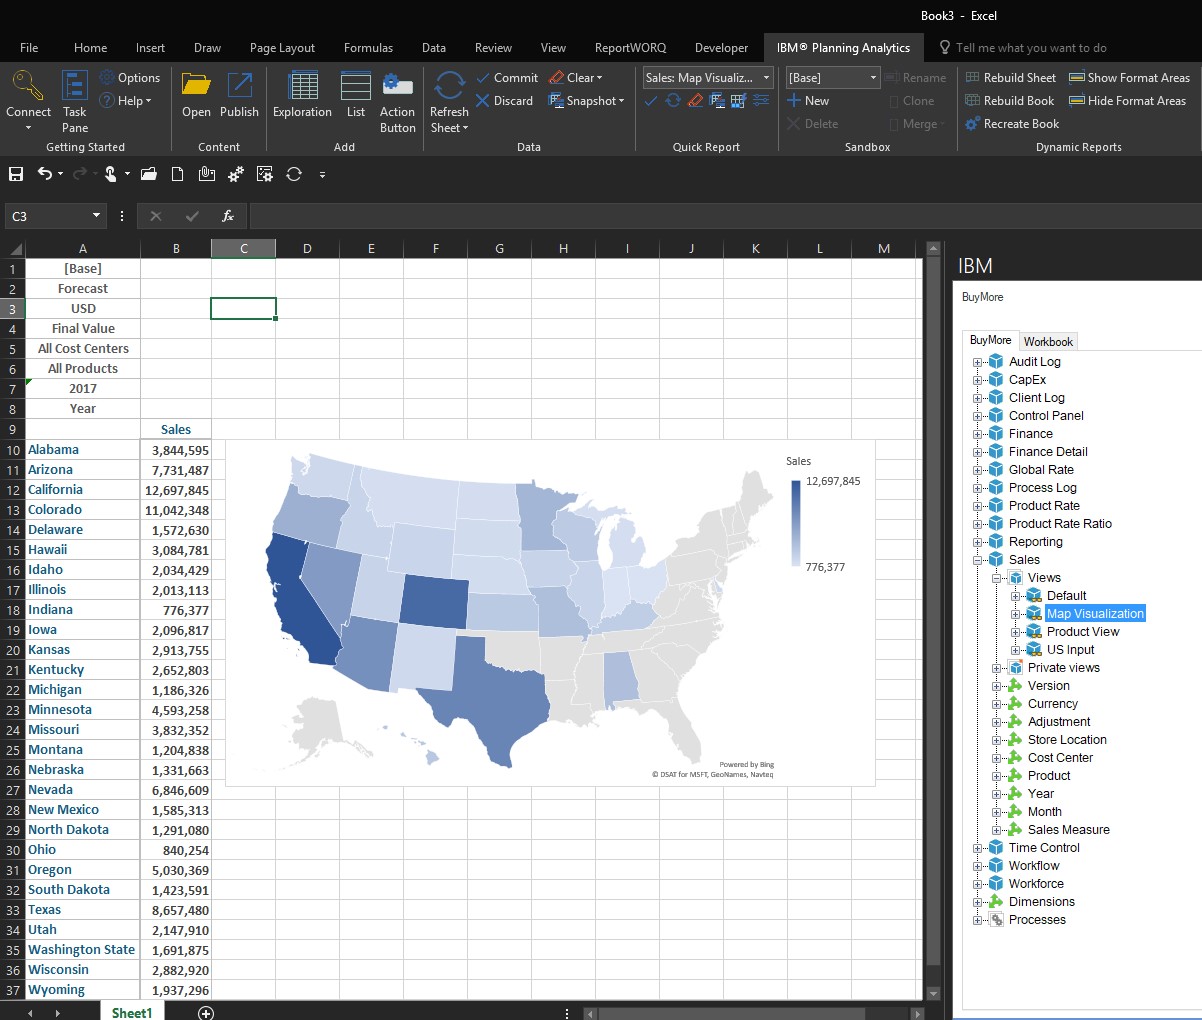Click the Sales legend gradient bar
Image resolution: width=1202 pixels, height=1020 pixels.
796,524
